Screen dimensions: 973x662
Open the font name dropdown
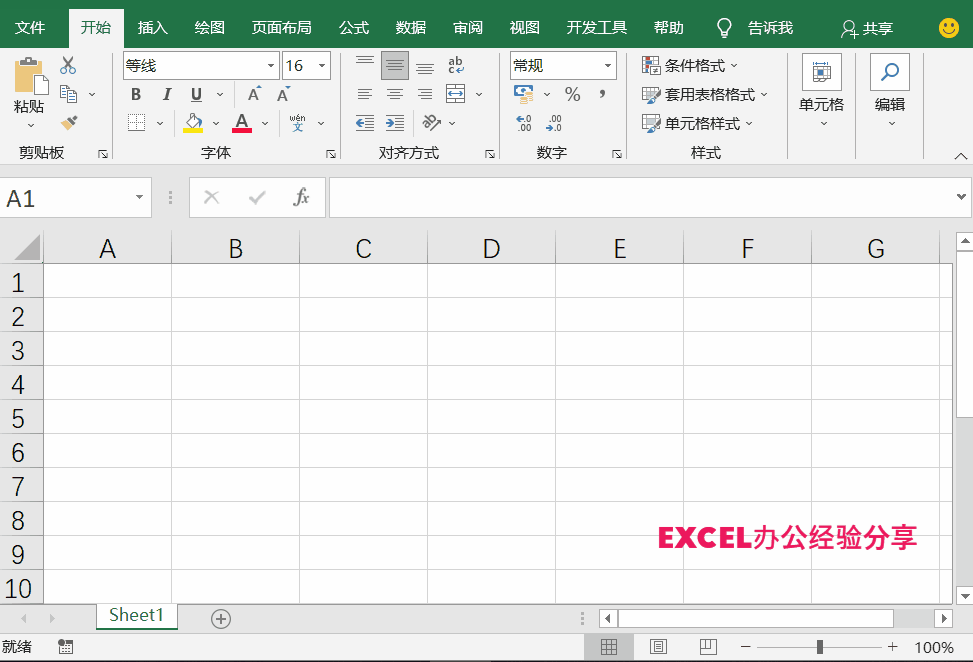click(x=271, y=64)
